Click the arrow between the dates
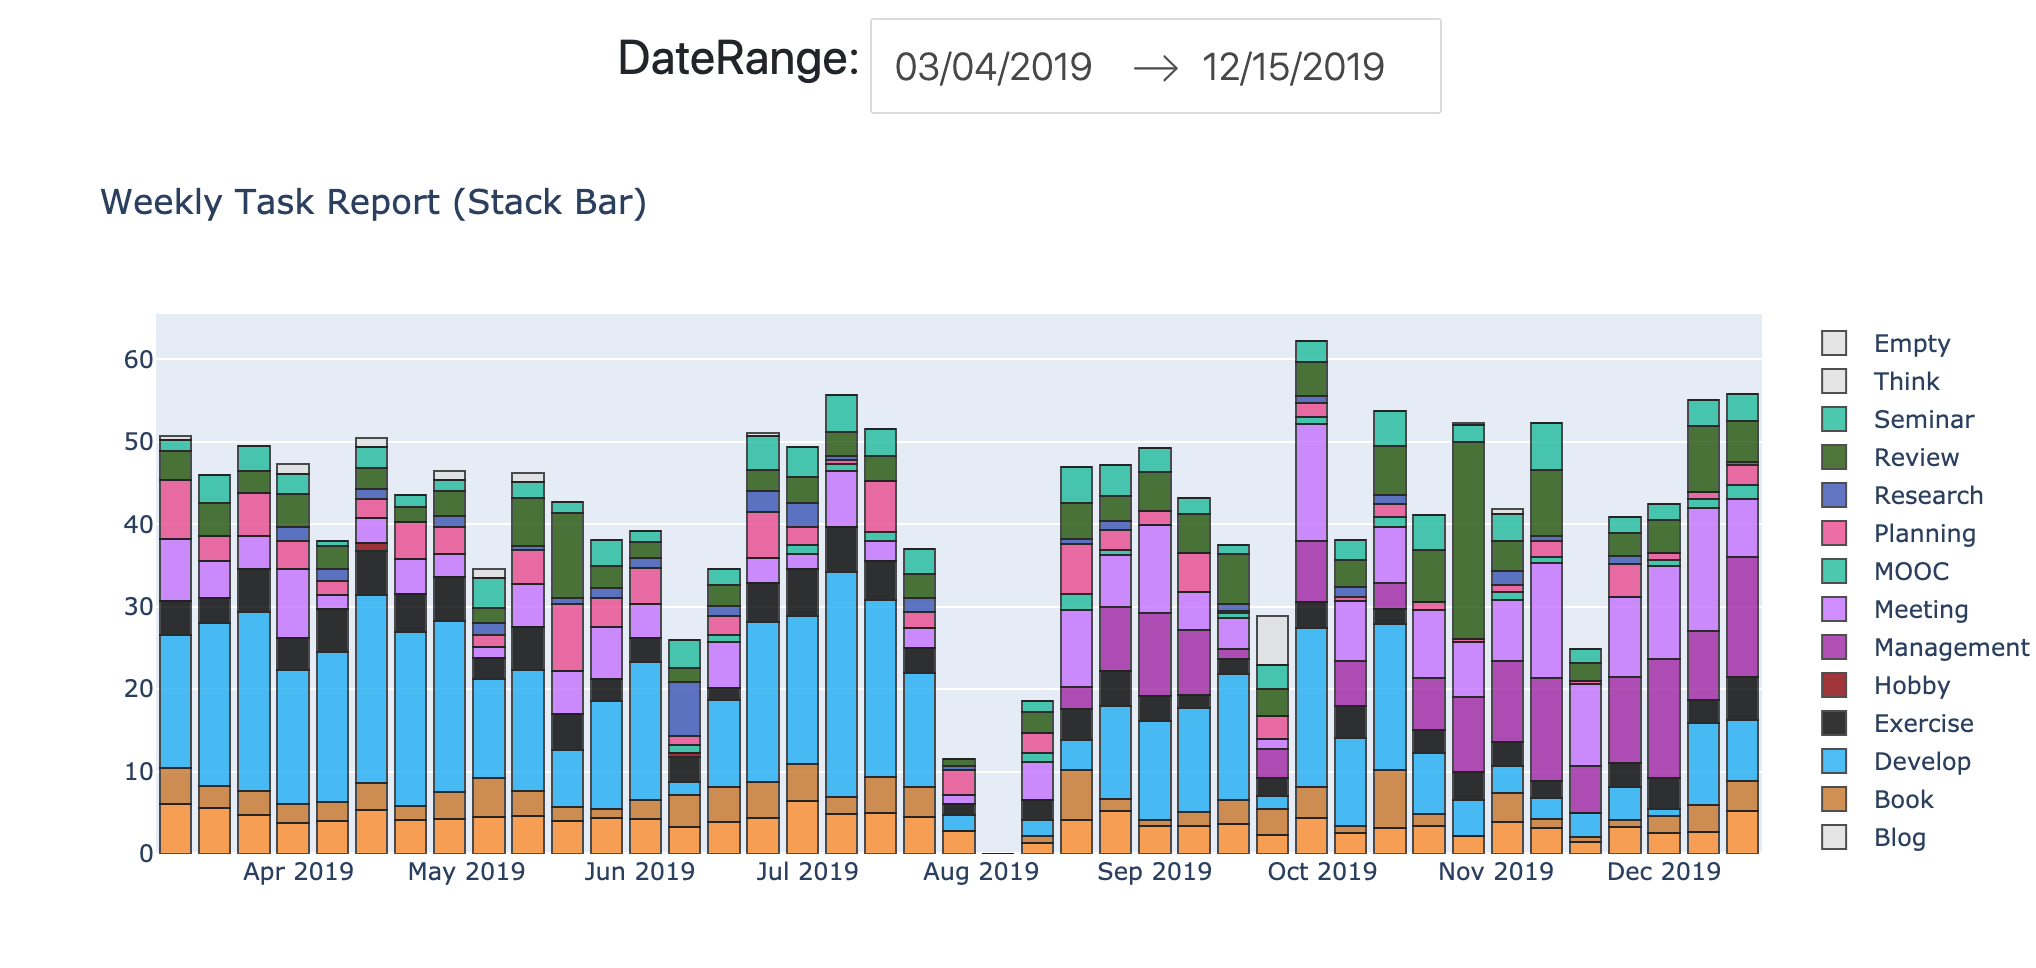Screen dimensions: 2036x968 point(1155,68)
